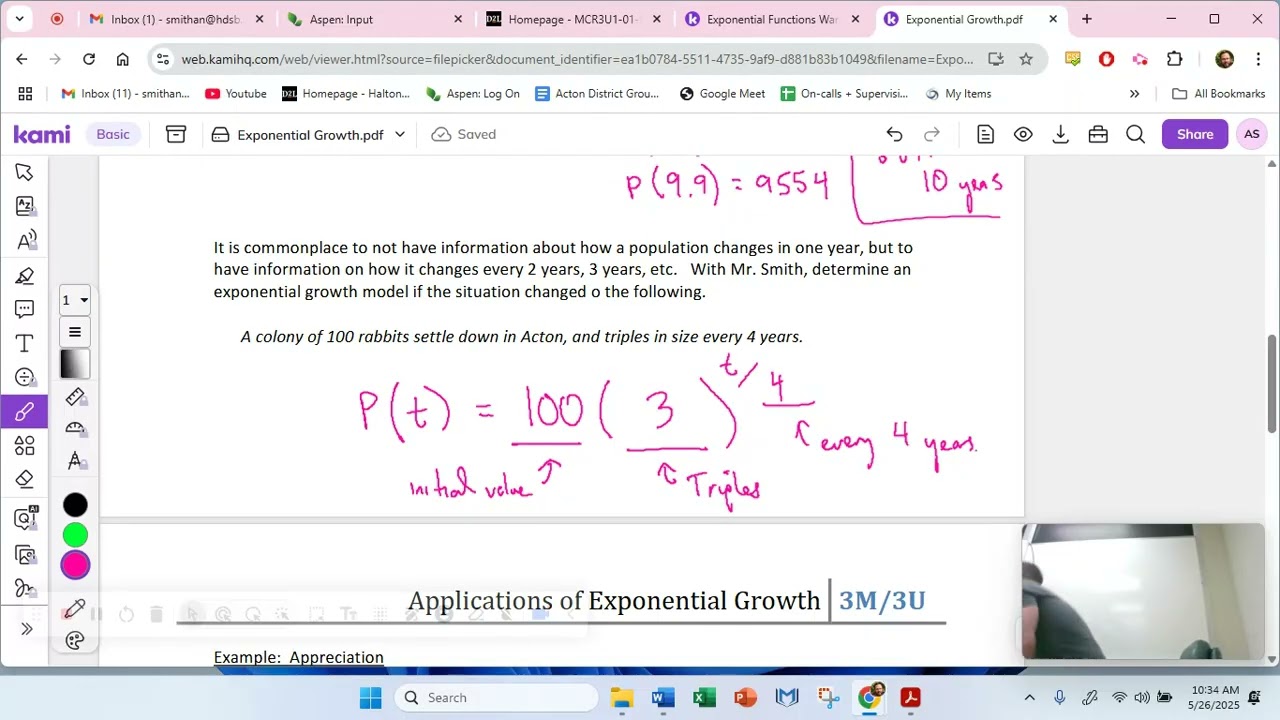The width and height of the screenshot is (1280, 720).
Task: Click the browser address bar
Action: click(577, 59)
